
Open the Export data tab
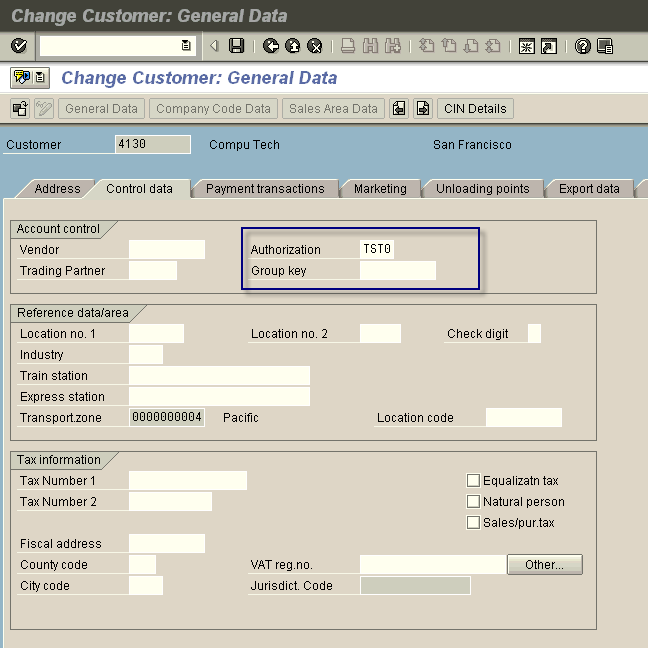[x=589, y=189]
